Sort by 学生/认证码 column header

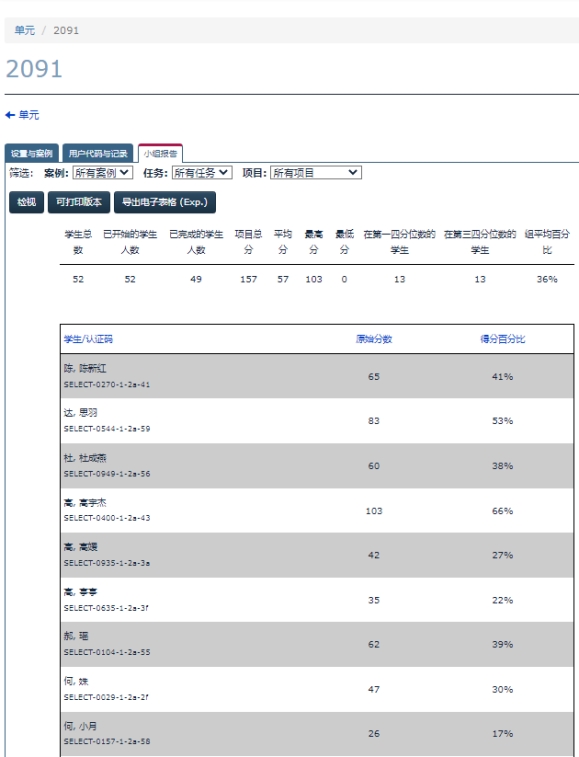88,339
